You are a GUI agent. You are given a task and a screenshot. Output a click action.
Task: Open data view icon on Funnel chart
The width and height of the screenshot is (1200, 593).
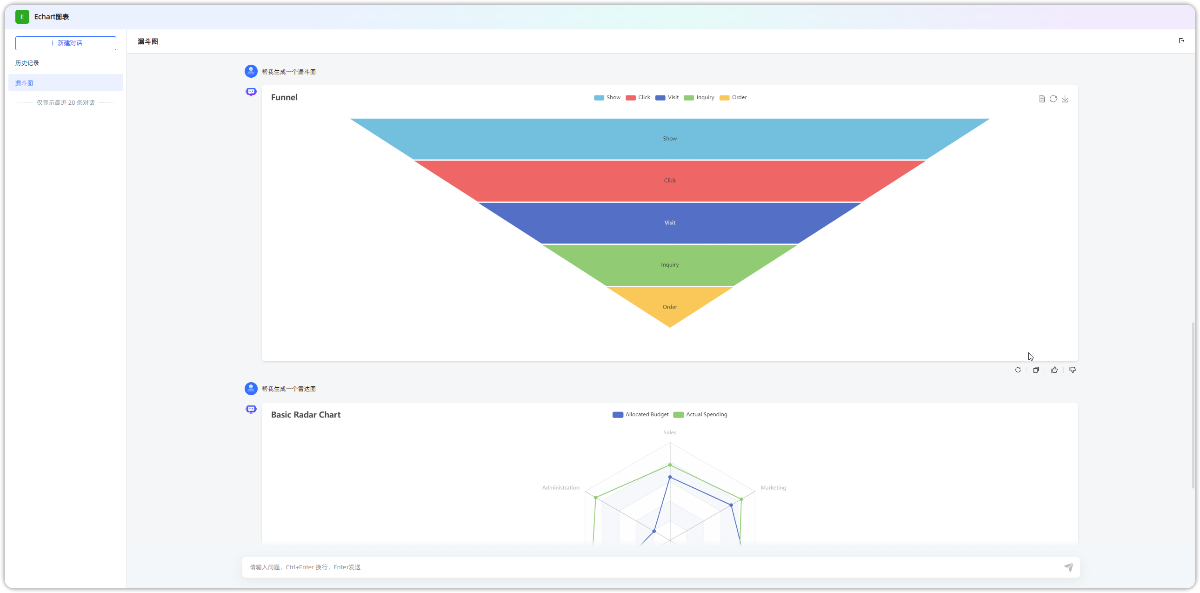coord(1042,99)
